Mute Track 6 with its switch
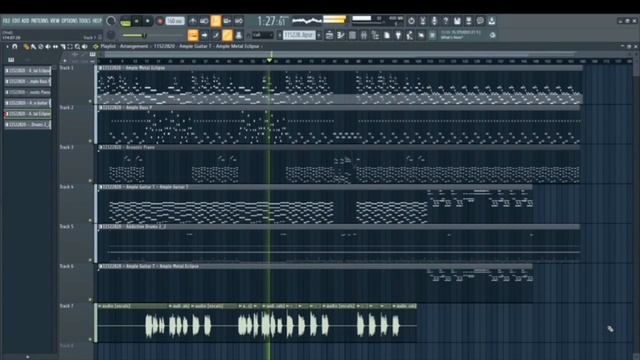The height and width of the screenshot is (360, 640). (91, 299)
